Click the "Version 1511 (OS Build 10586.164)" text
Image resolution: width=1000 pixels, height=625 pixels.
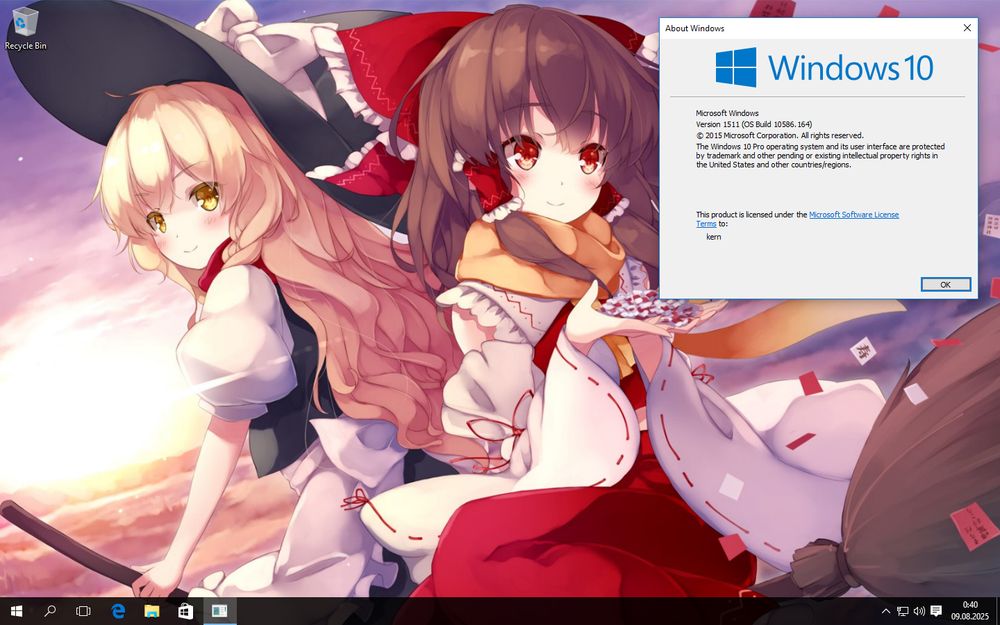(x=754, y=124)
